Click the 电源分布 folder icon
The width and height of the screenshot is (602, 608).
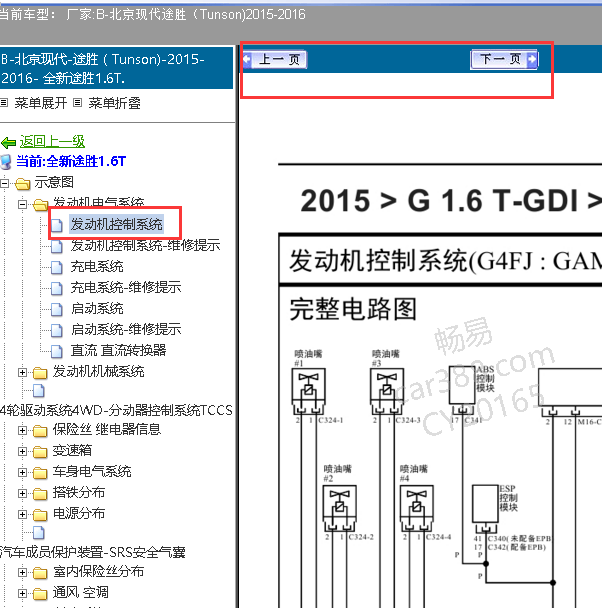pos(40,515)
